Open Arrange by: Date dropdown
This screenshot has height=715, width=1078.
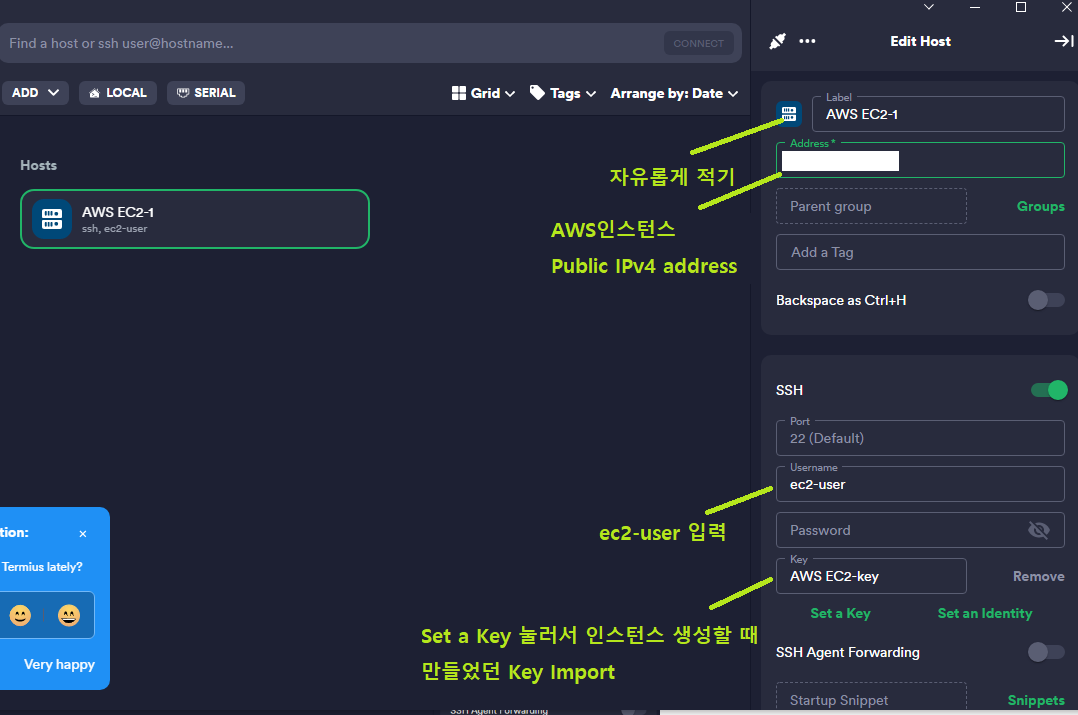[674, 94]
